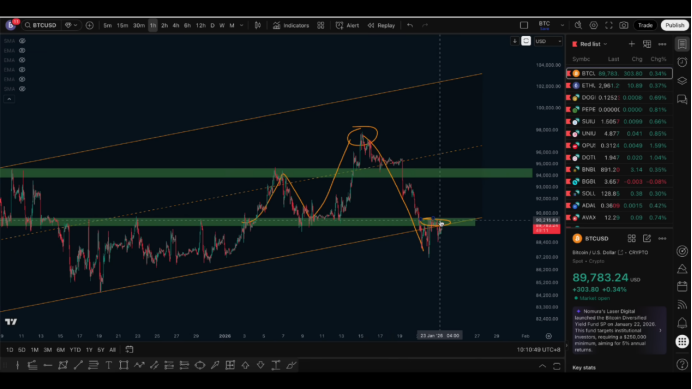
Task: Open diamond dropdown beside BTCUSD search
Action: [71, 26]
